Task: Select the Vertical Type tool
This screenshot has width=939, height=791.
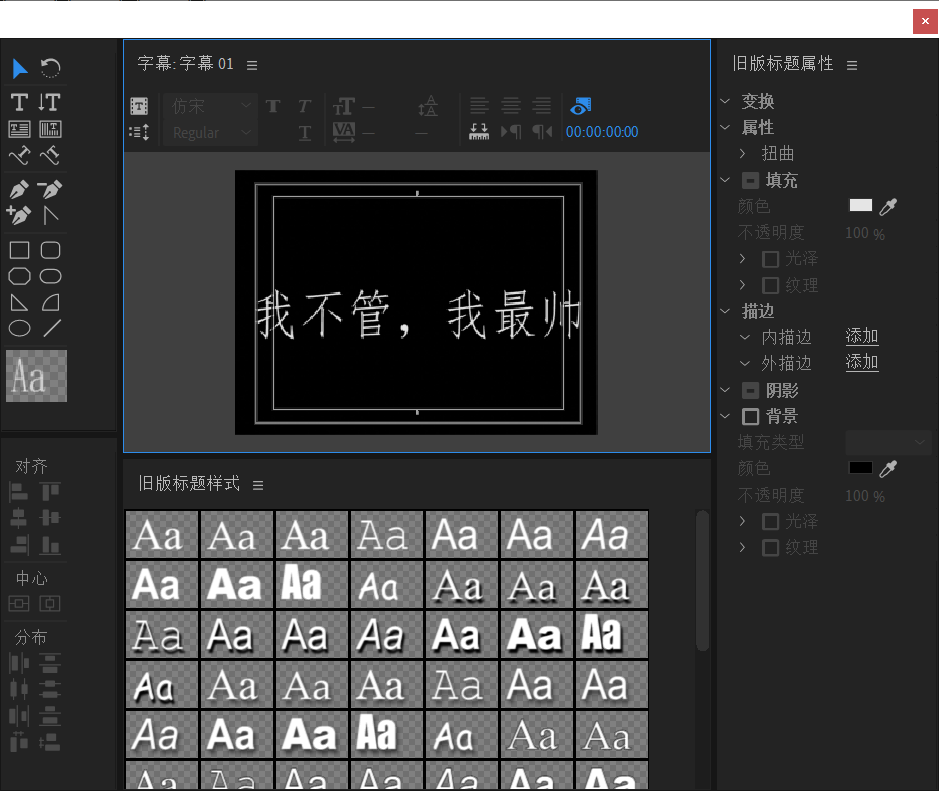Action: pos(49,102)
